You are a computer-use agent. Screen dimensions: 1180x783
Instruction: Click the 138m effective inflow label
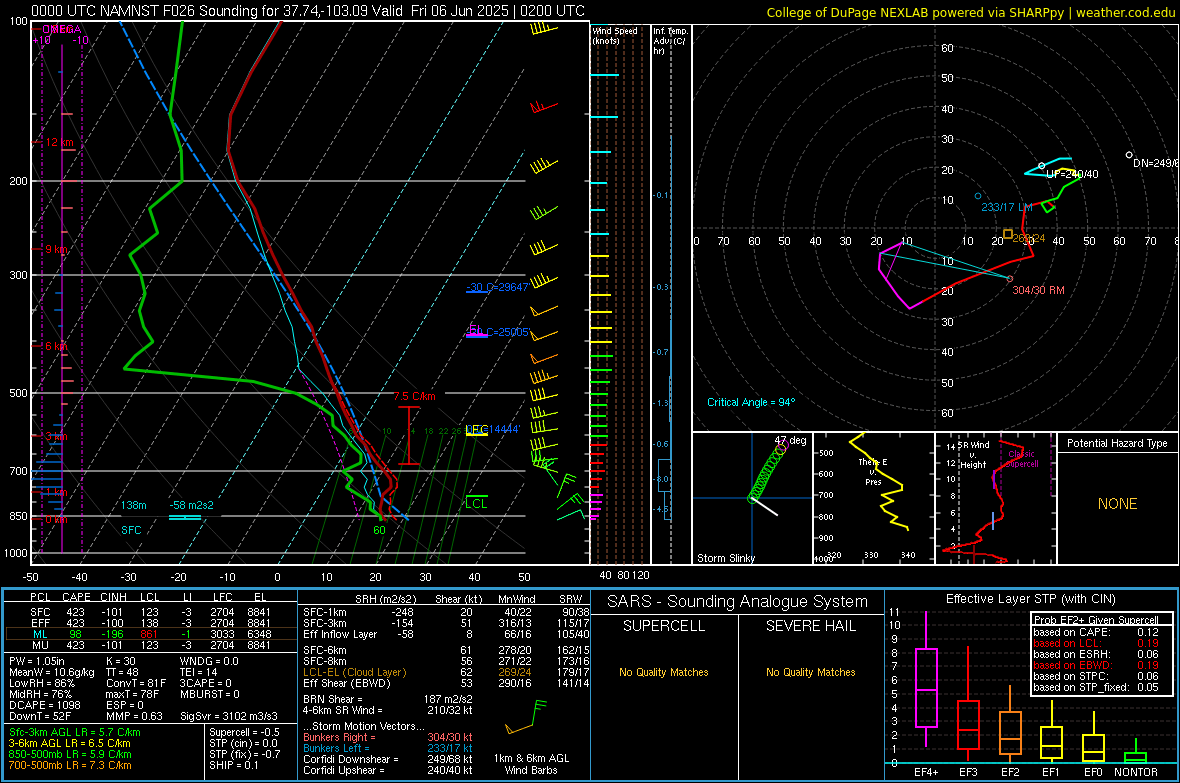[134, 505]
